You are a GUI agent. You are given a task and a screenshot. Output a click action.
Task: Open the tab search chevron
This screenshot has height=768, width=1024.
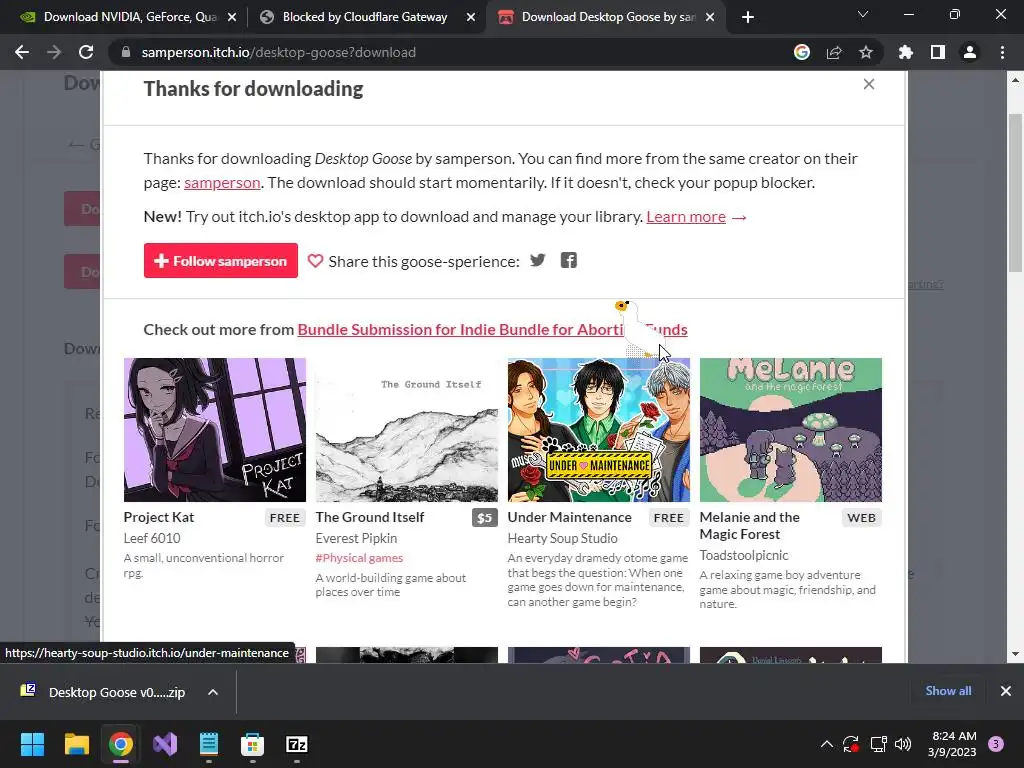pos(863,14)
